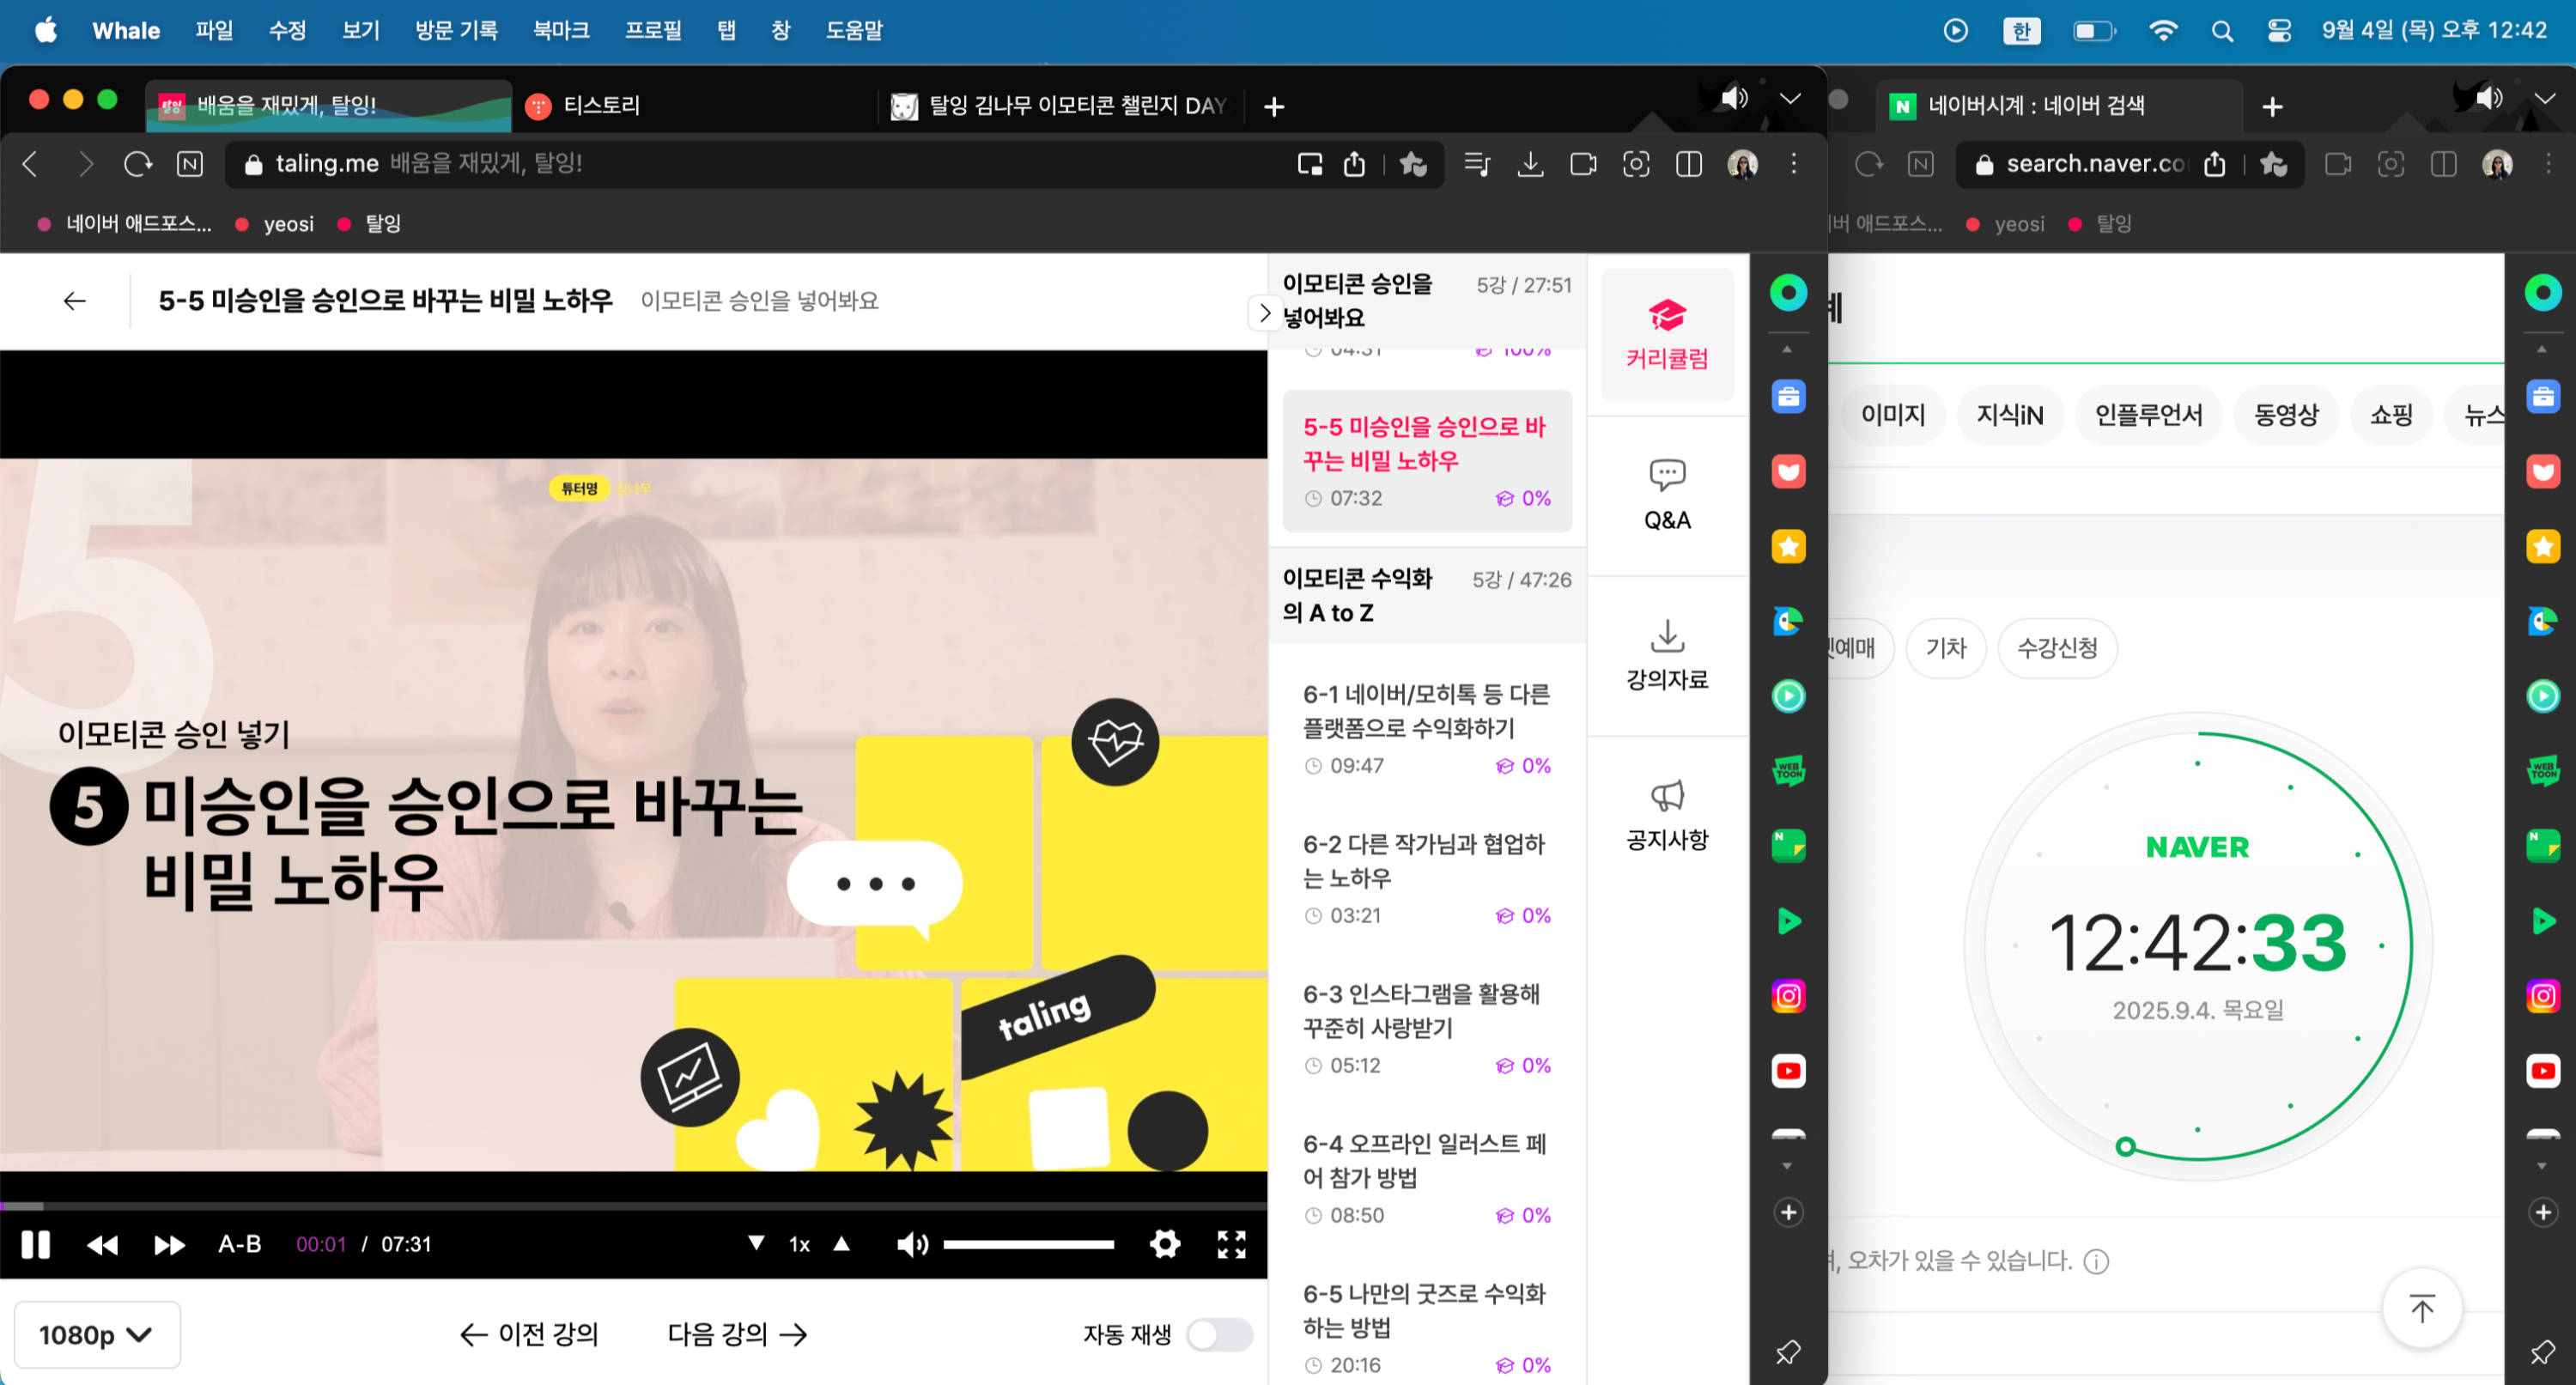The image size is (2576, 1385).
Task: Open video player settings gear
Action: [1165, 1244]
